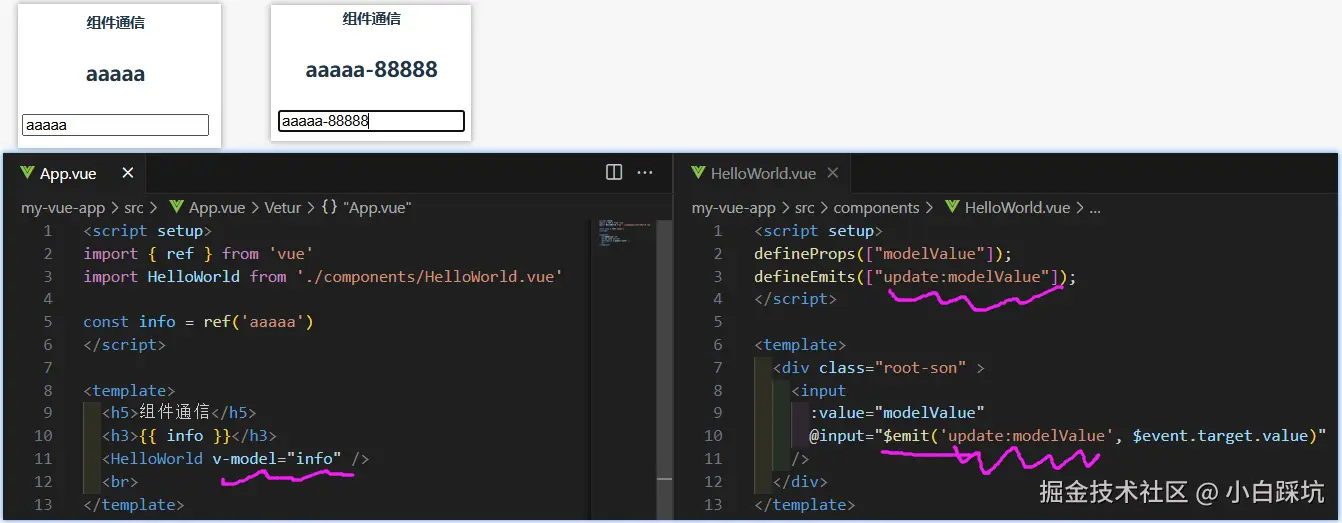Click the Vue icon on the App.vue tab
The height and width of the screenshot is (523, 1342).
(x=27, y=173)
